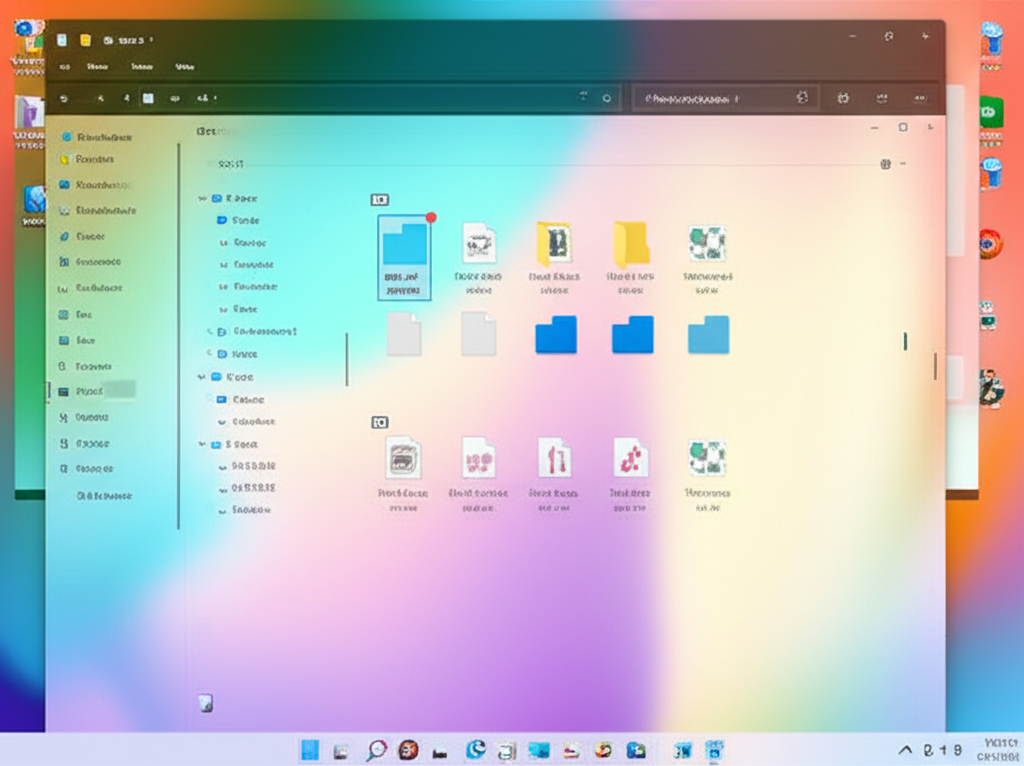Viewport: 1024px width, 766px height.
Task: Open the Recycle Bin desktop icon at top right
Action: coord(992,40)
